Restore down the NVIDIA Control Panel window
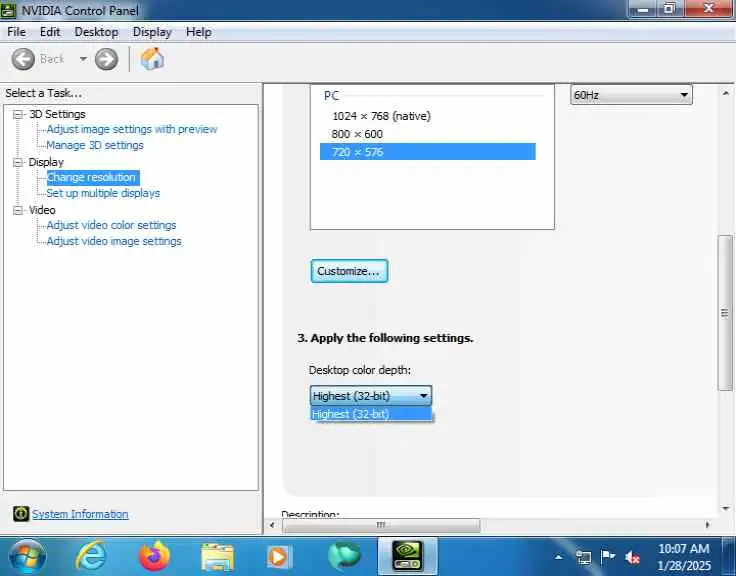Image resolution: width=736 pixels, height=576 pixels. (670, 9)
